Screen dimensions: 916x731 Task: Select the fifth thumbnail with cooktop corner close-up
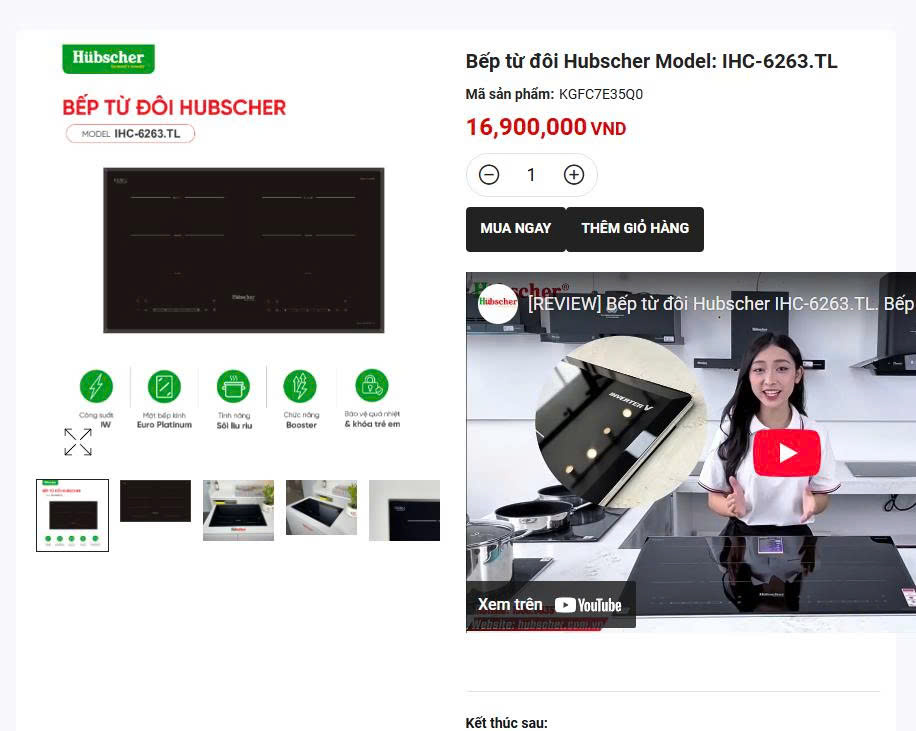tap(404, 510)
